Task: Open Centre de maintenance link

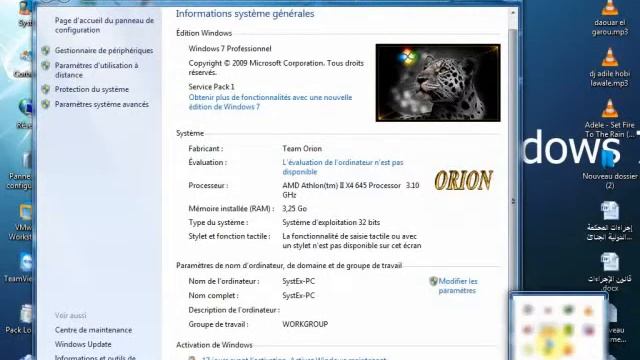Action: click(x=93, y=330)
